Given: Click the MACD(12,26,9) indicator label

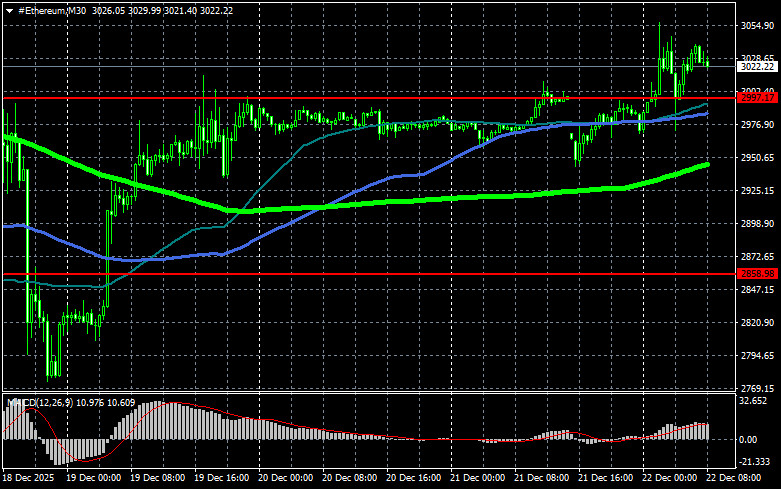Looking at the screenshot, I should pyautogui.click(x=42, y=402).
